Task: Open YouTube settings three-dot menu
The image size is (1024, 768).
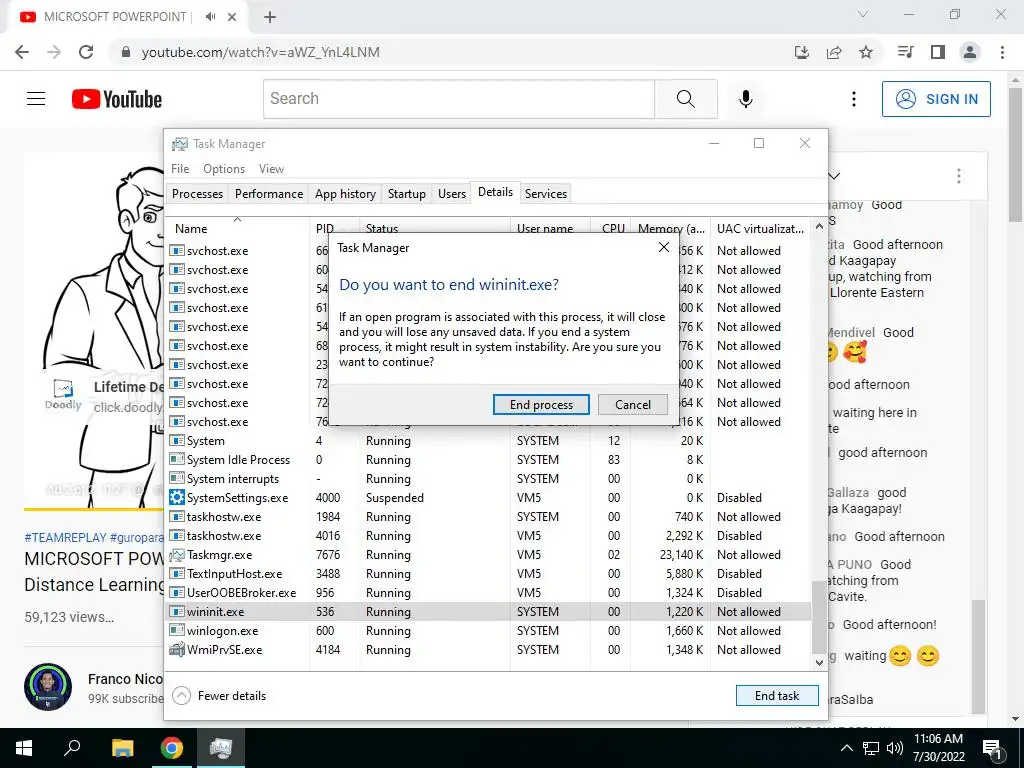Action: (853, 99)
